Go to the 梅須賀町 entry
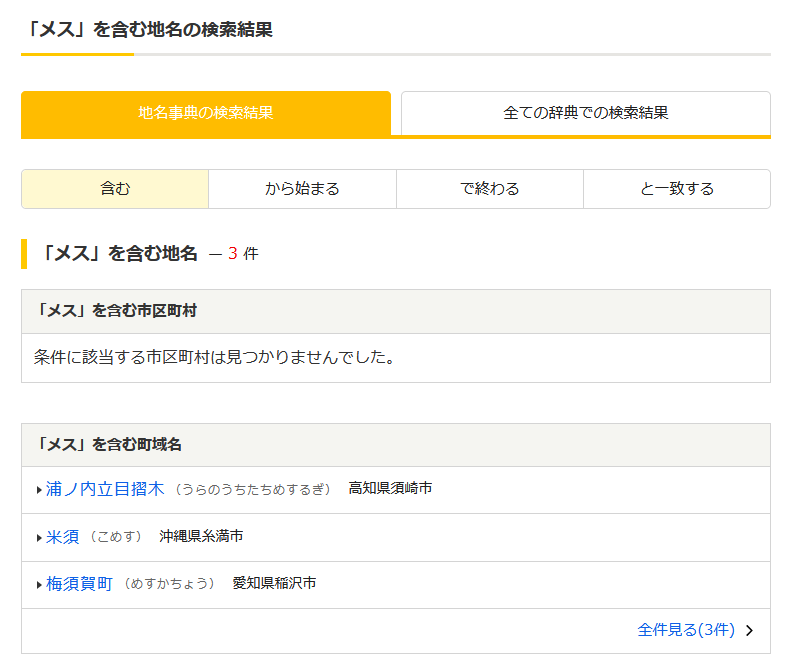Image resolution: width=792 pixels, height=672 pixels. (80, 584)
